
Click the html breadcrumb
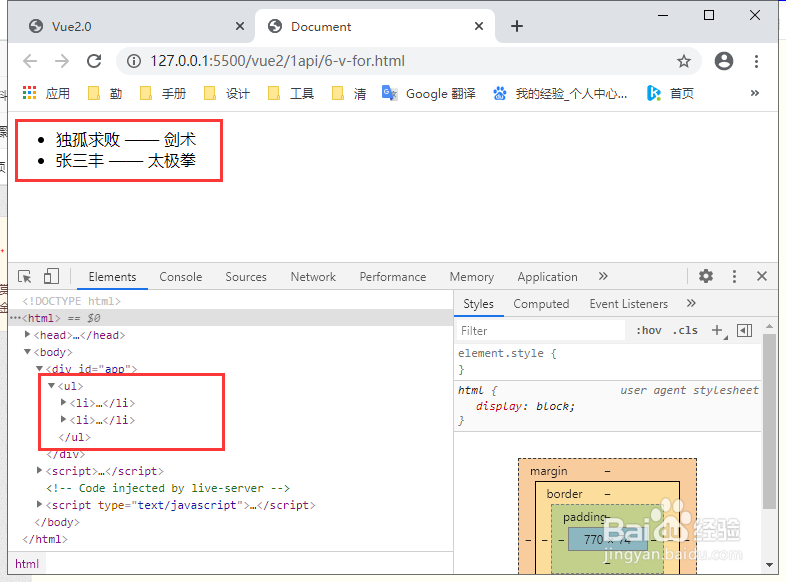pos(27,564)
